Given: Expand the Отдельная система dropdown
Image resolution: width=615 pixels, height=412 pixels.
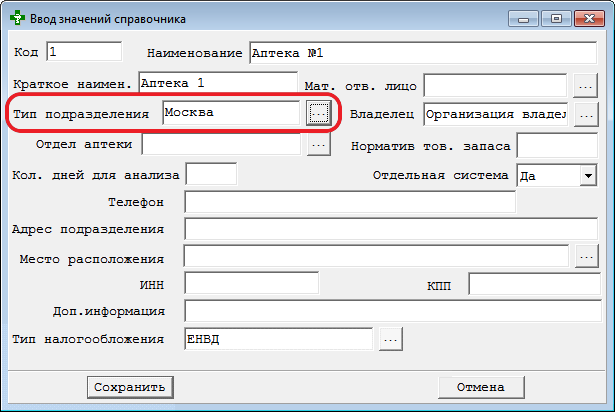Looking at the screenshot, I should point(588,175).
